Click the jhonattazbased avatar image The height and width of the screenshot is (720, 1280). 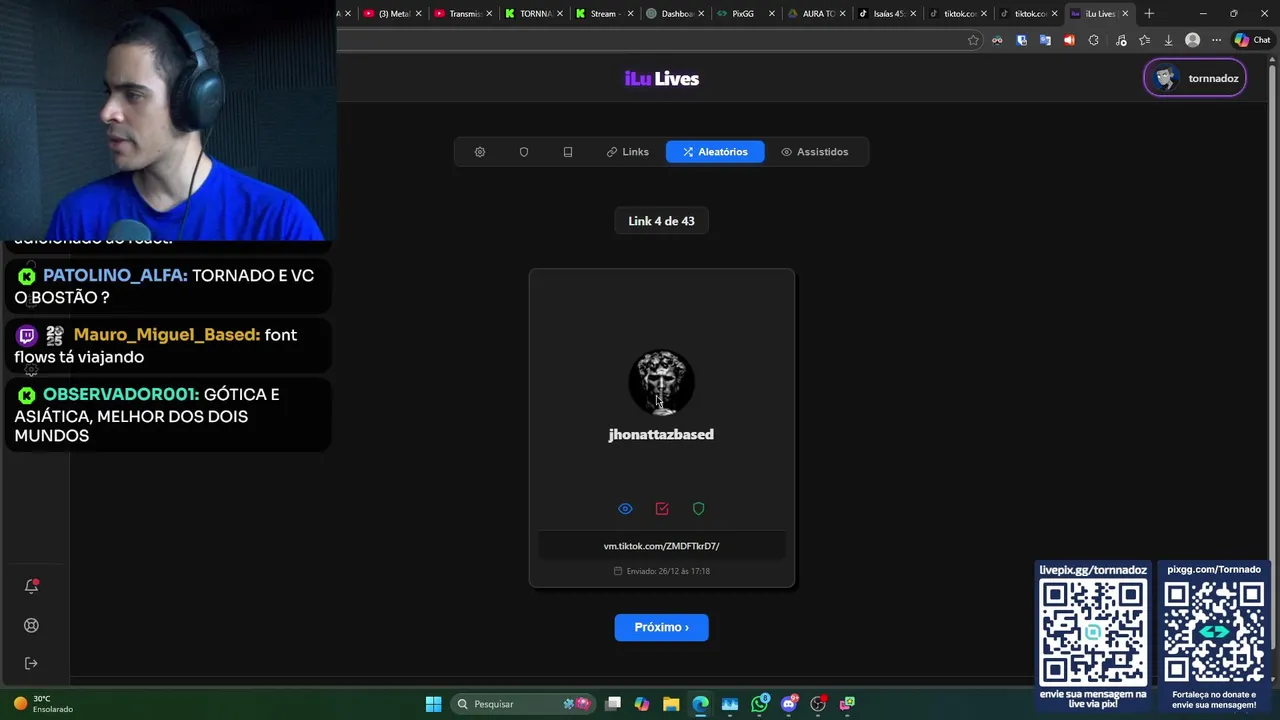click(661, 382)
